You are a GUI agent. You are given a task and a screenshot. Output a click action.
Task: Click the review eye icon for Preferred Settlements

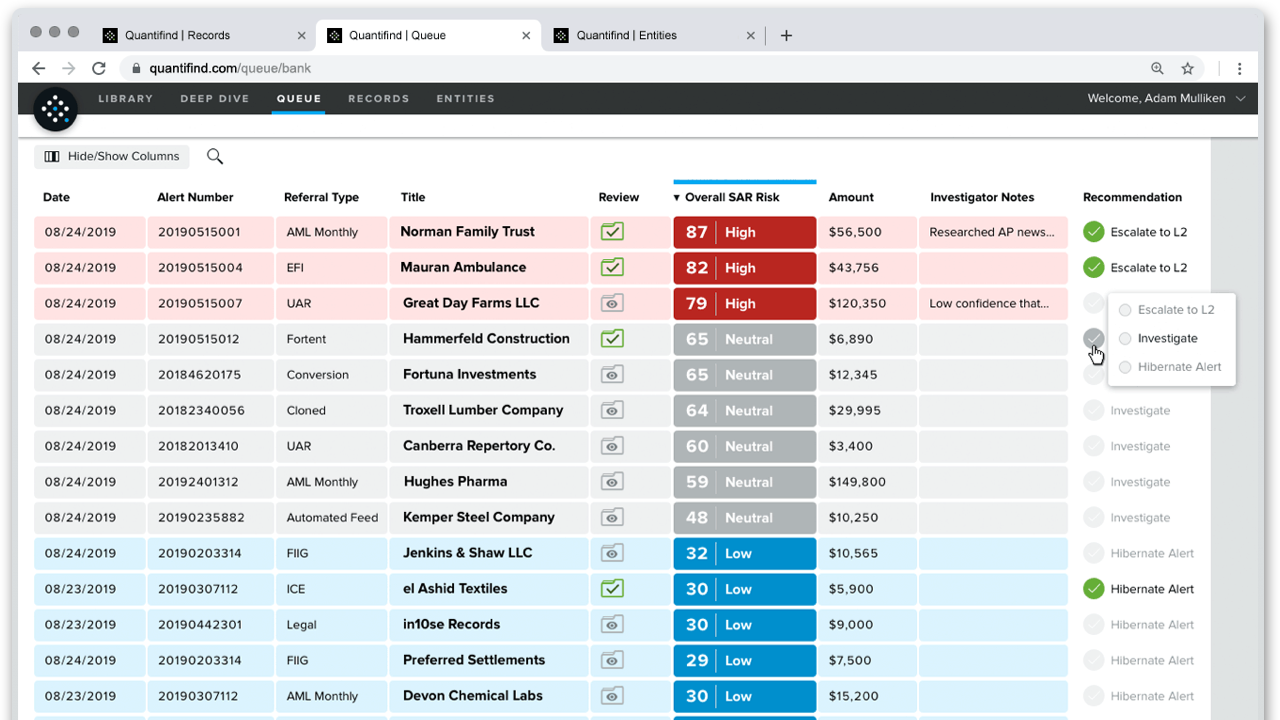click(612, 660)
